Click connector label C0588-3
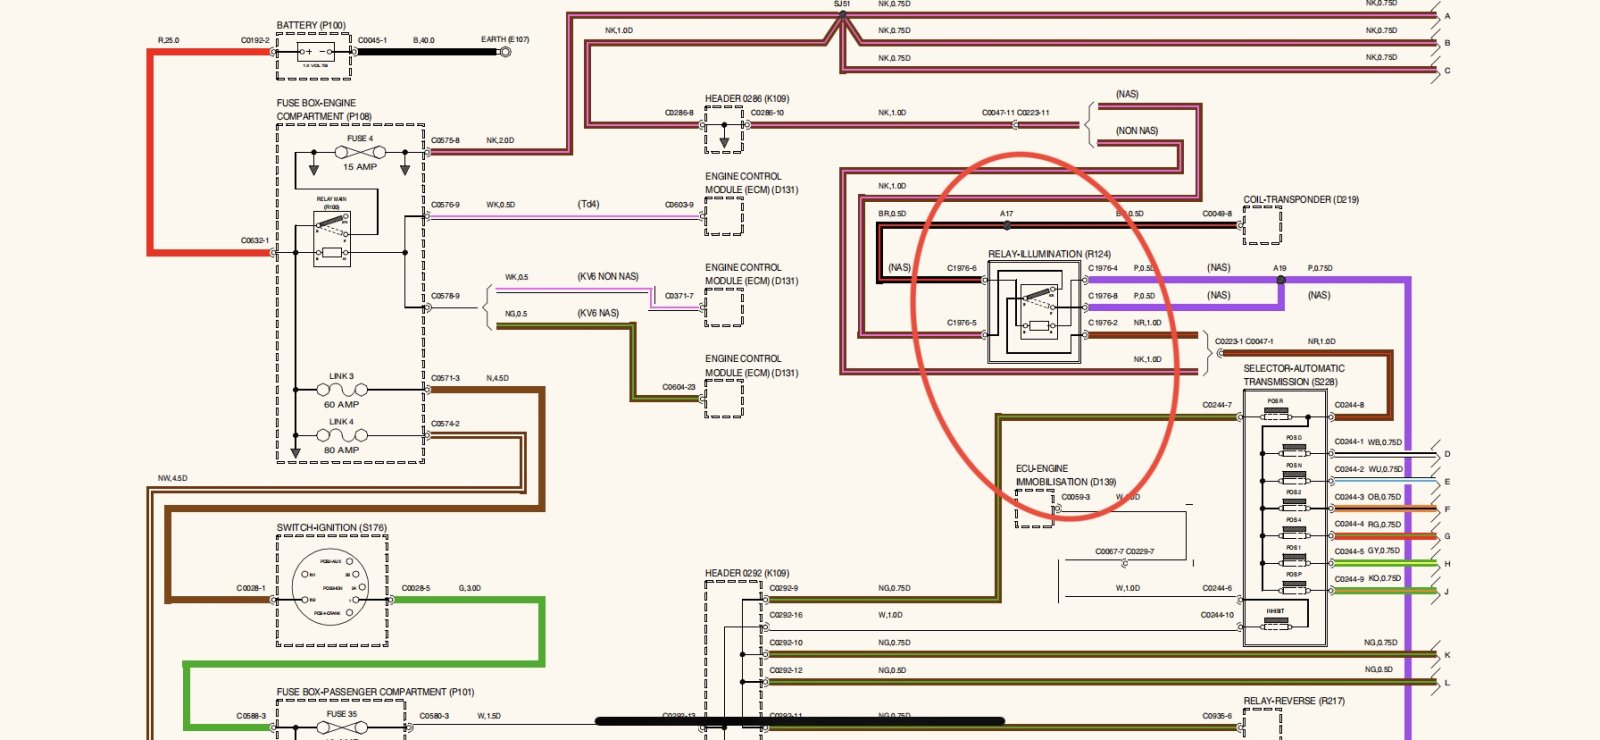Viewport: 1600px width, 740px height. [251, 716]
